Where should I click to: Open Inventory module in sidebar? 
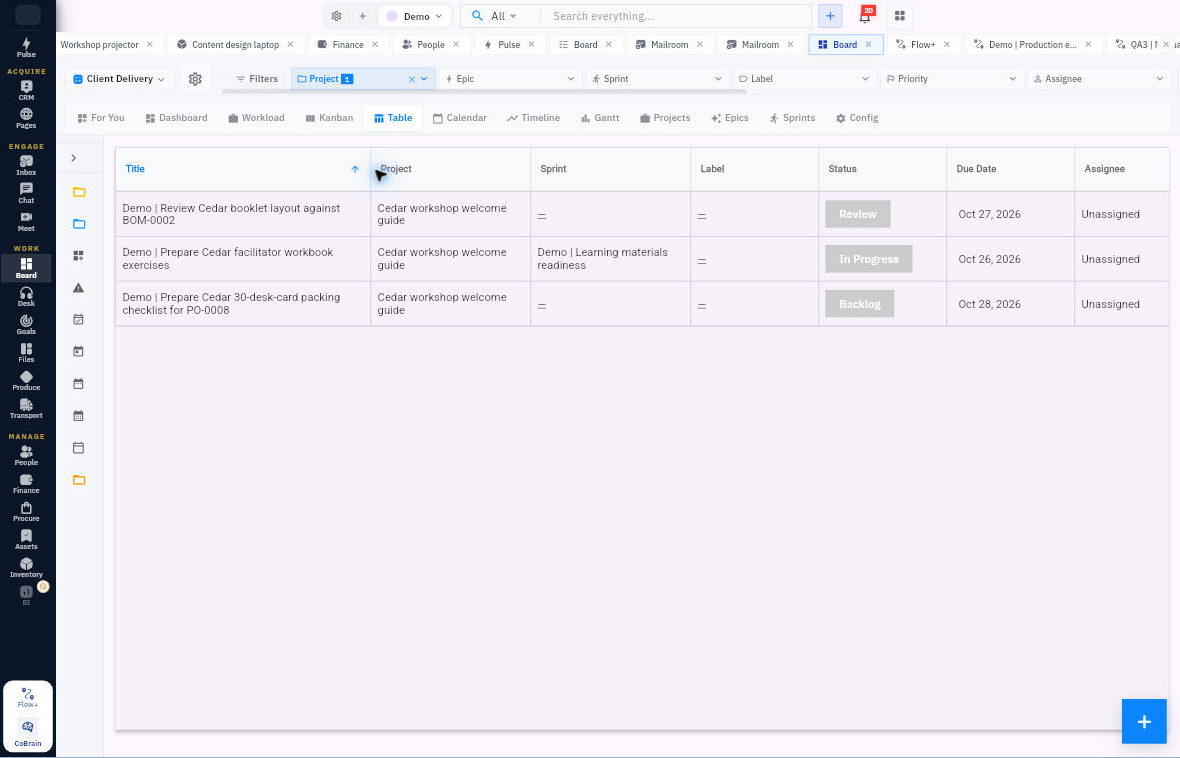point(26,568)
